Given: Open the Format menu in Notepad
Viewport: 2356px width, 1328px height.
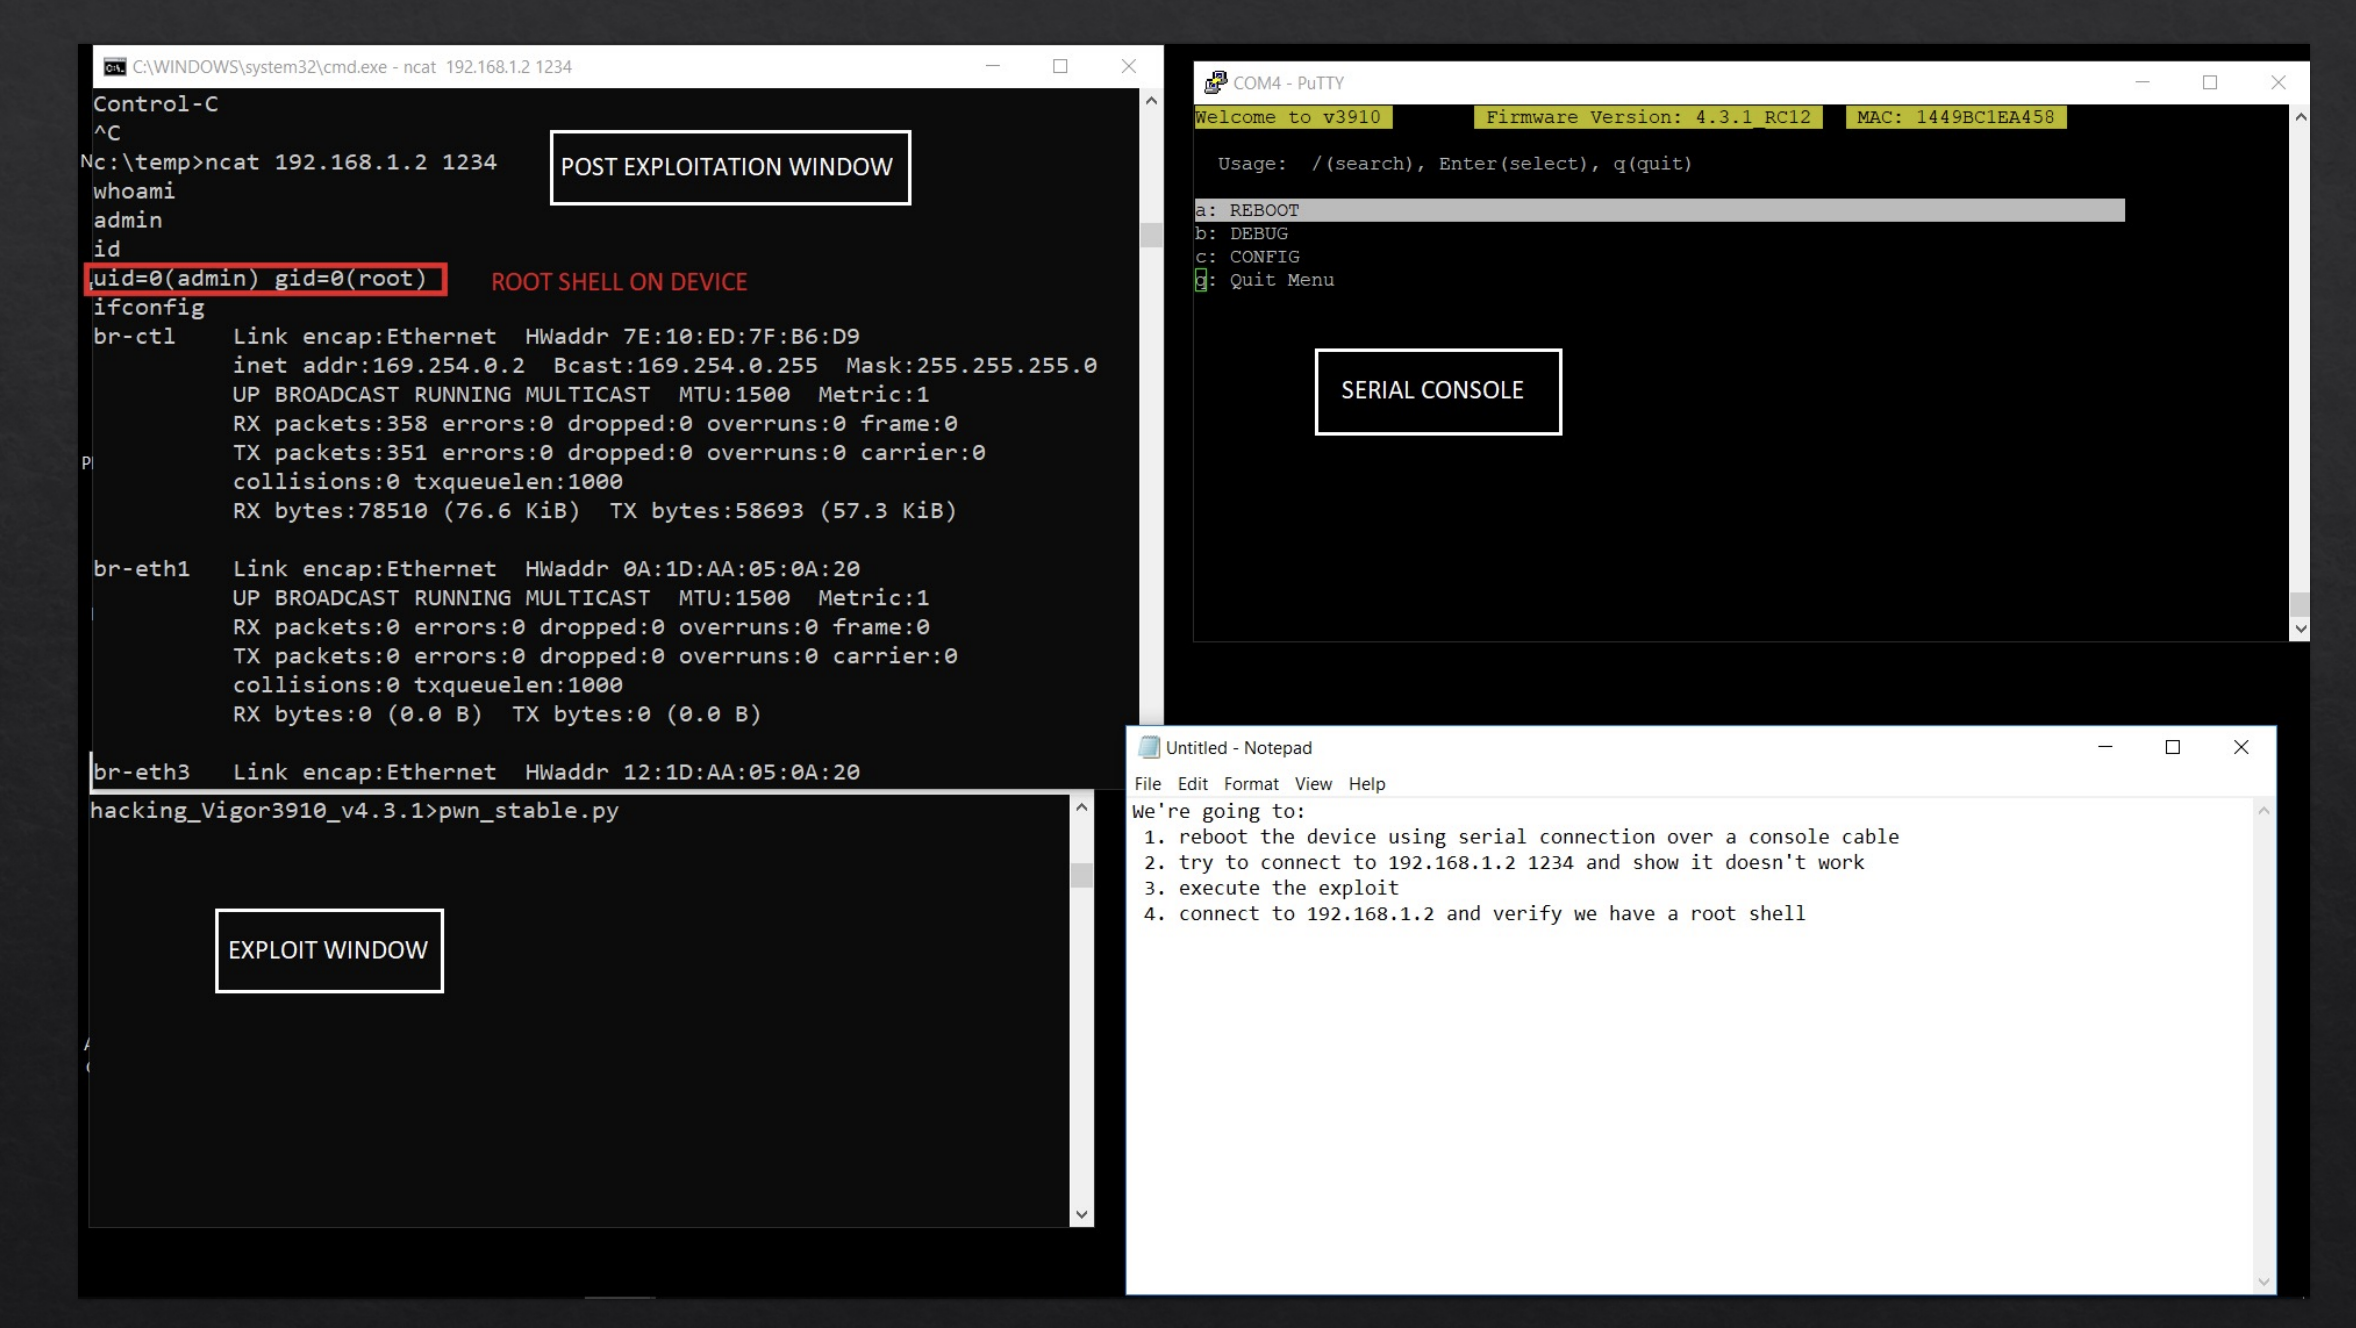Looking at the screenshot, I should pos(1251,784).
